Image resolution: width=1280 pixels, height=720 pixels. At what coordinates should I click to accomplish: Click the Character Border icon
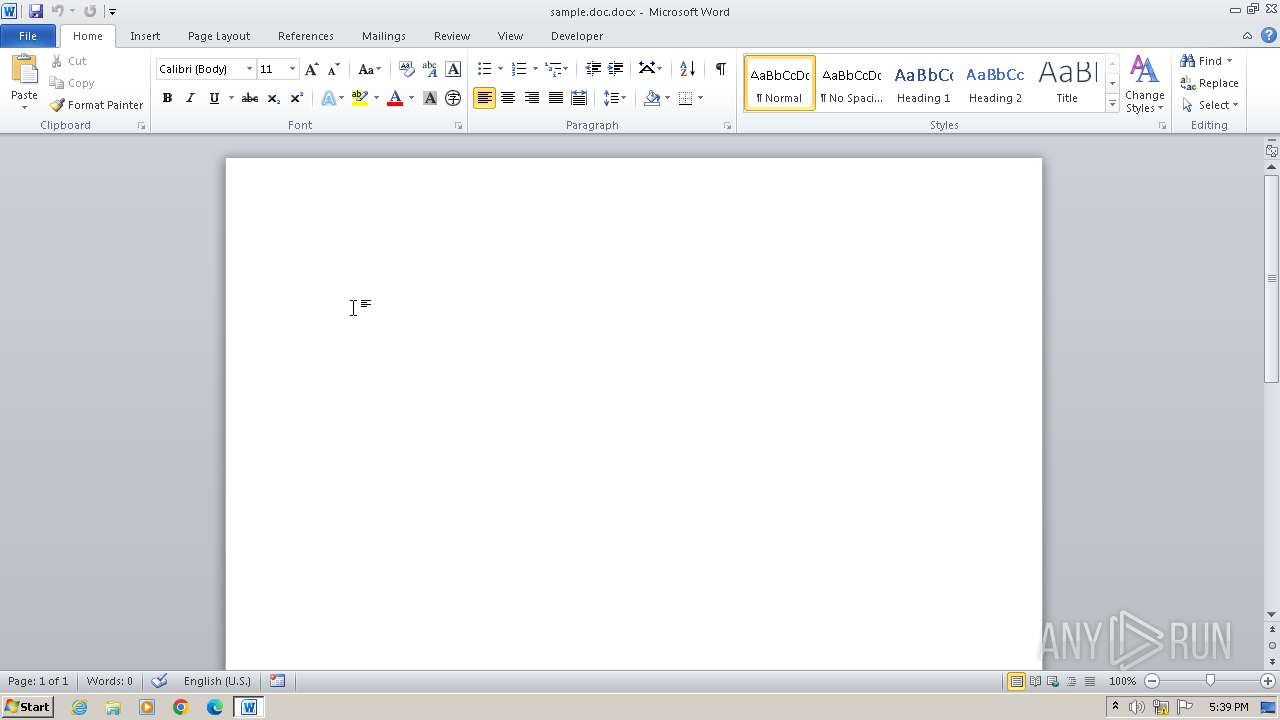[x=453, y=69]
